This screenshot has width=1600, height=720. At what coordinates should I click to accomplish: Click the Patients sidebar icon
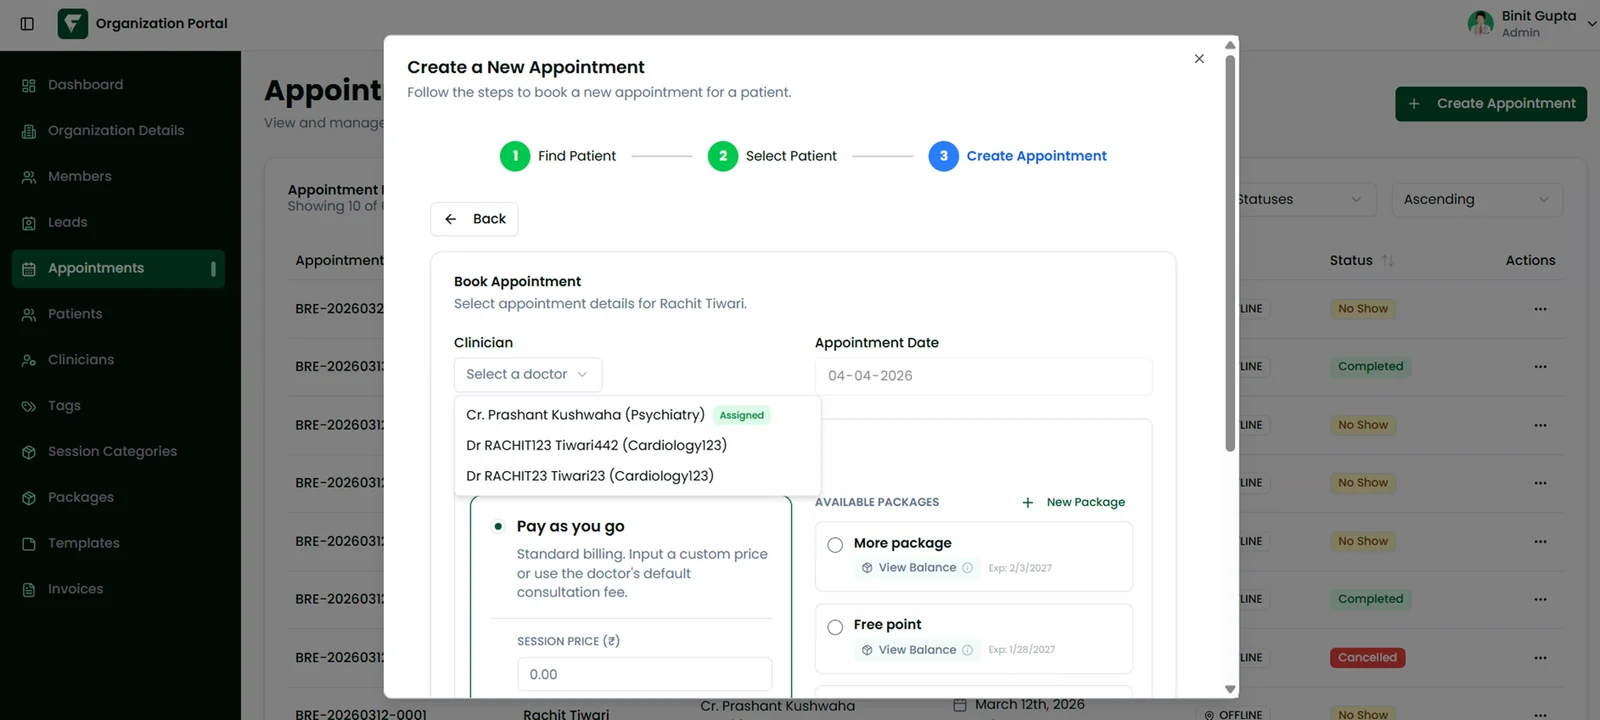pyautogui.click(x=29, y=314)
